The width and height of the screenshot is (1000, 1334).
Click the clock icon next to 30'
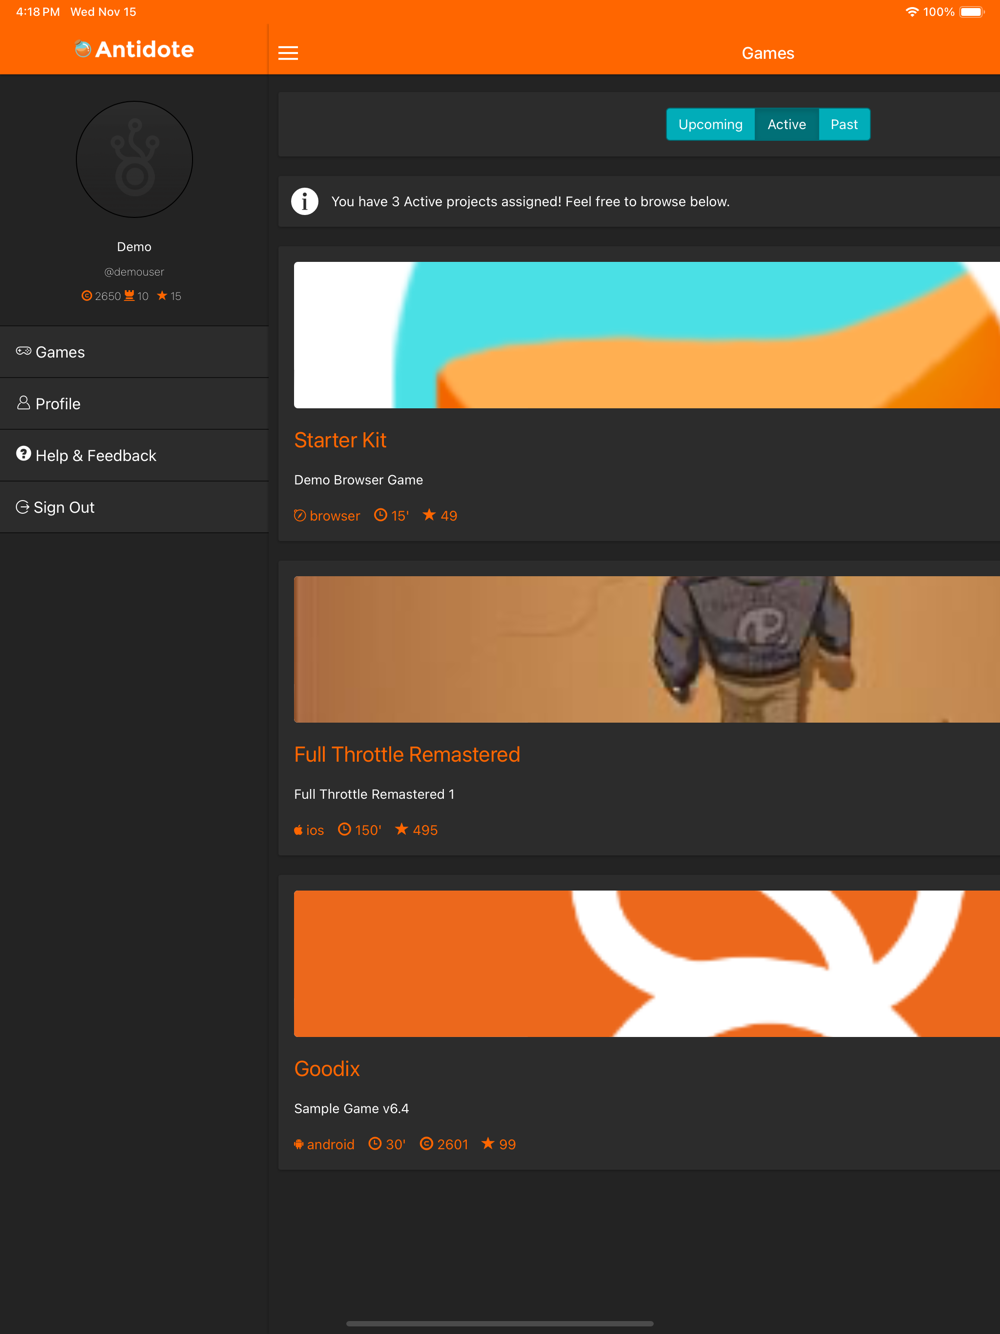(375, 1144)
